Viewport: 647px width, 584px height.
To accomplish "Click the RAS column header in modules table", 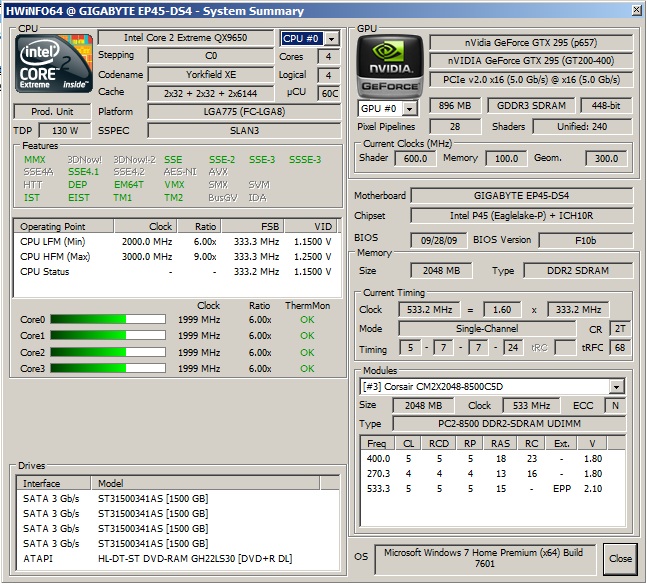I will click(501, 444).
